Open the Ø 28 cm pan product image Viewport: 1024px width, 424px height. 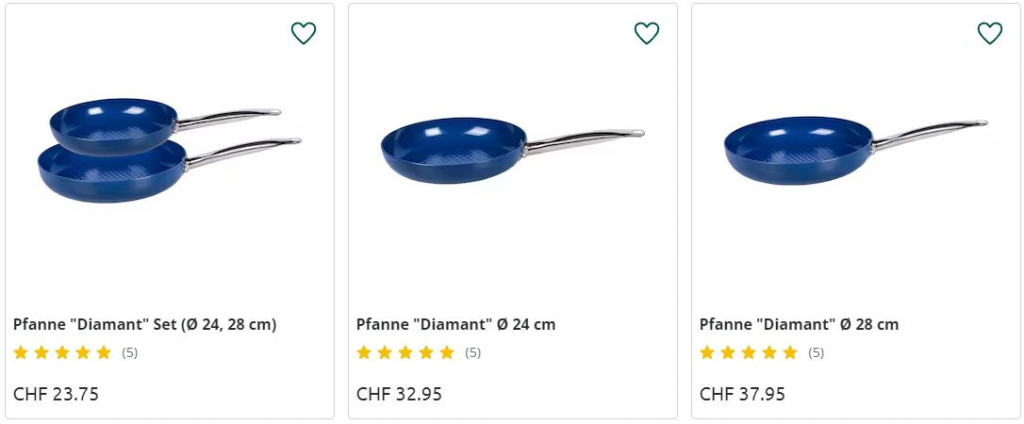coord(798,150)
